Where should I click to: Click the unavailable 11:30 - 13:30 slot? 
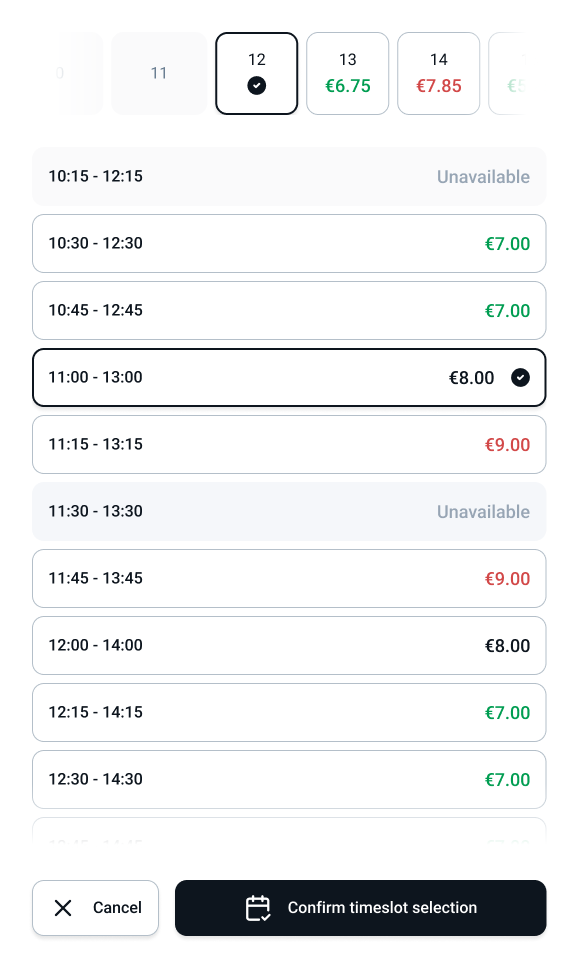tap(289, 511)
